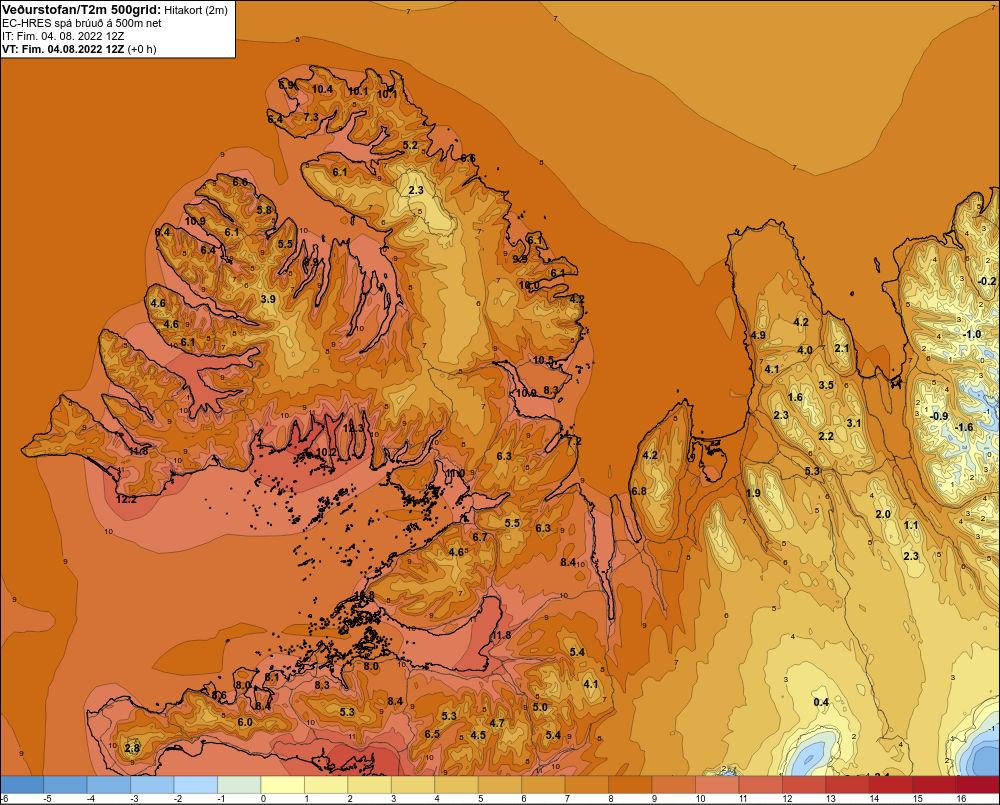Click the IT: Fim. 04. 08. 2022 12Z line
1000x805 pixels.
[x=63, y=36]
